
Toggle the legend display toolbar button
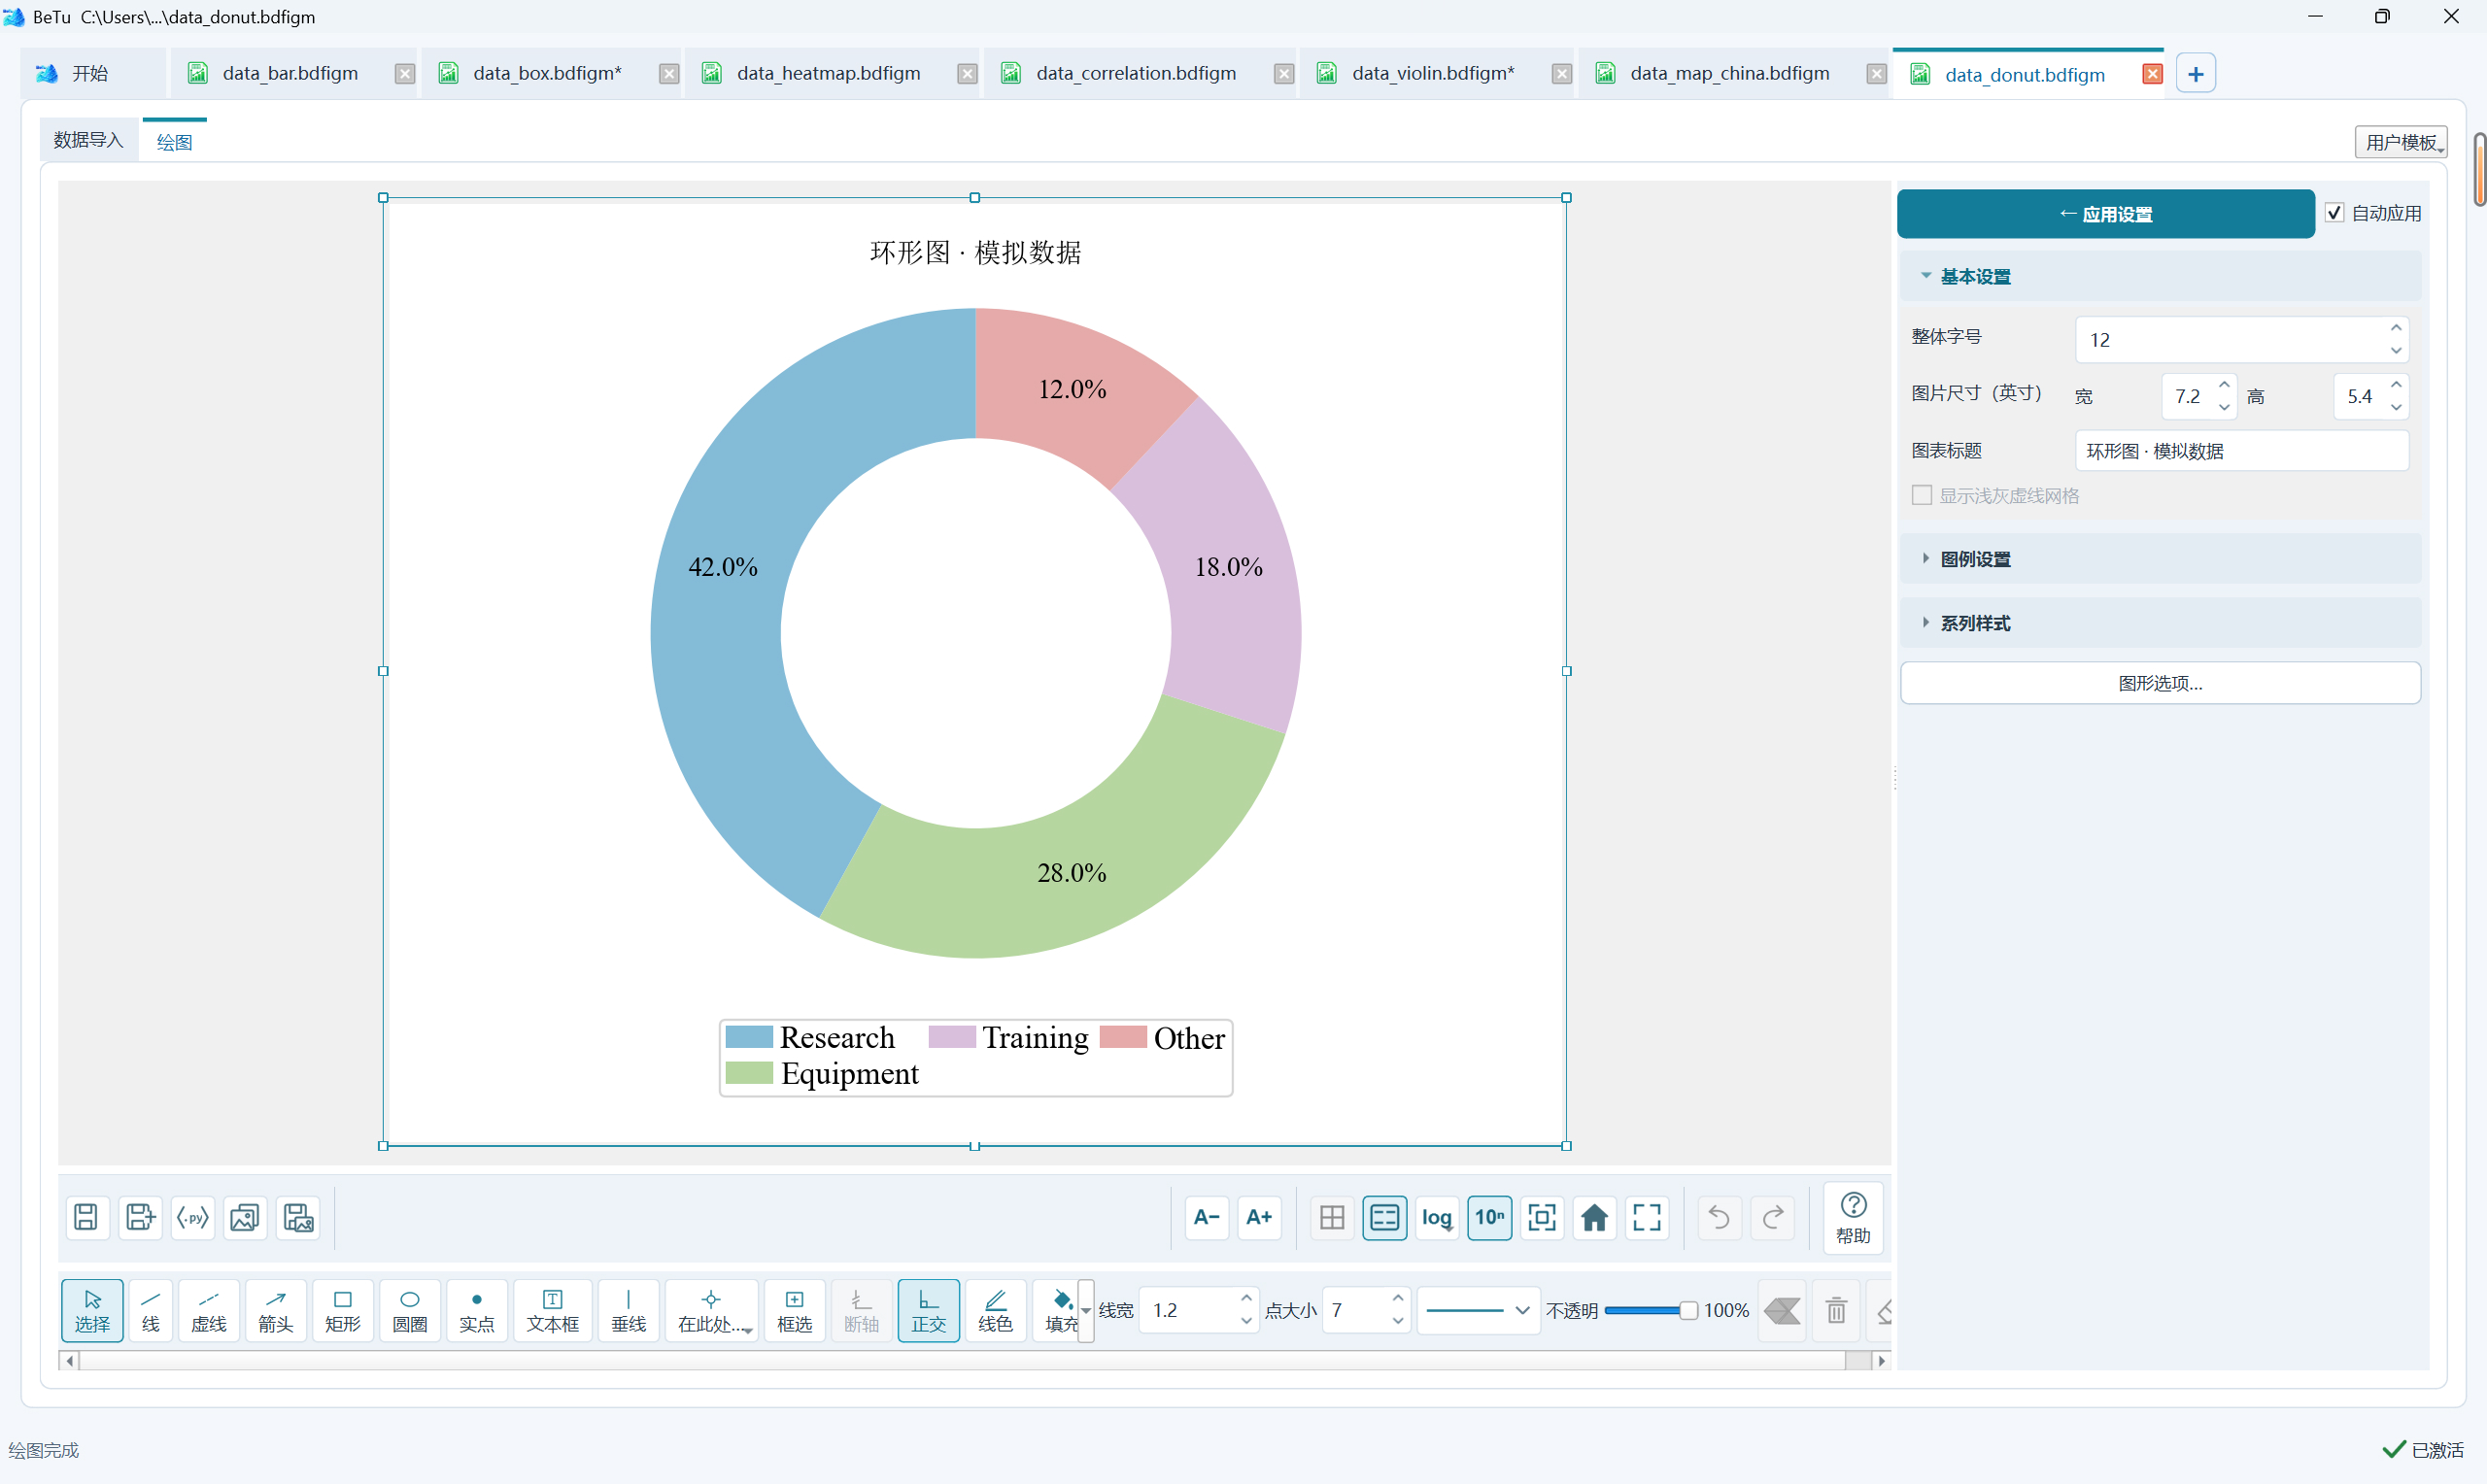pos(1384,1217)
